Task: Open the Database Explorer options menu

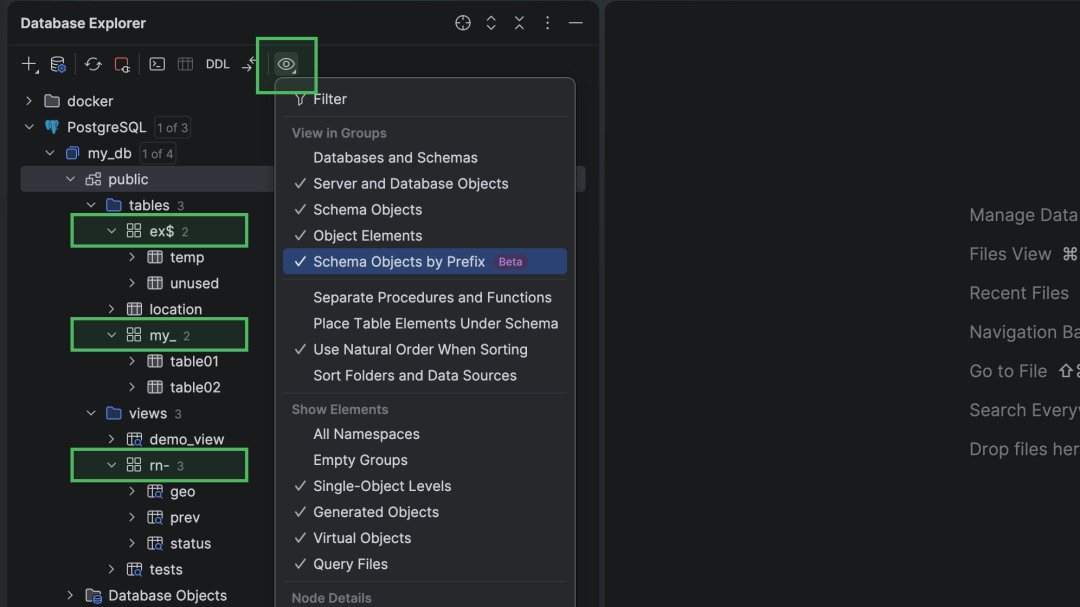Action: [548, 23]
